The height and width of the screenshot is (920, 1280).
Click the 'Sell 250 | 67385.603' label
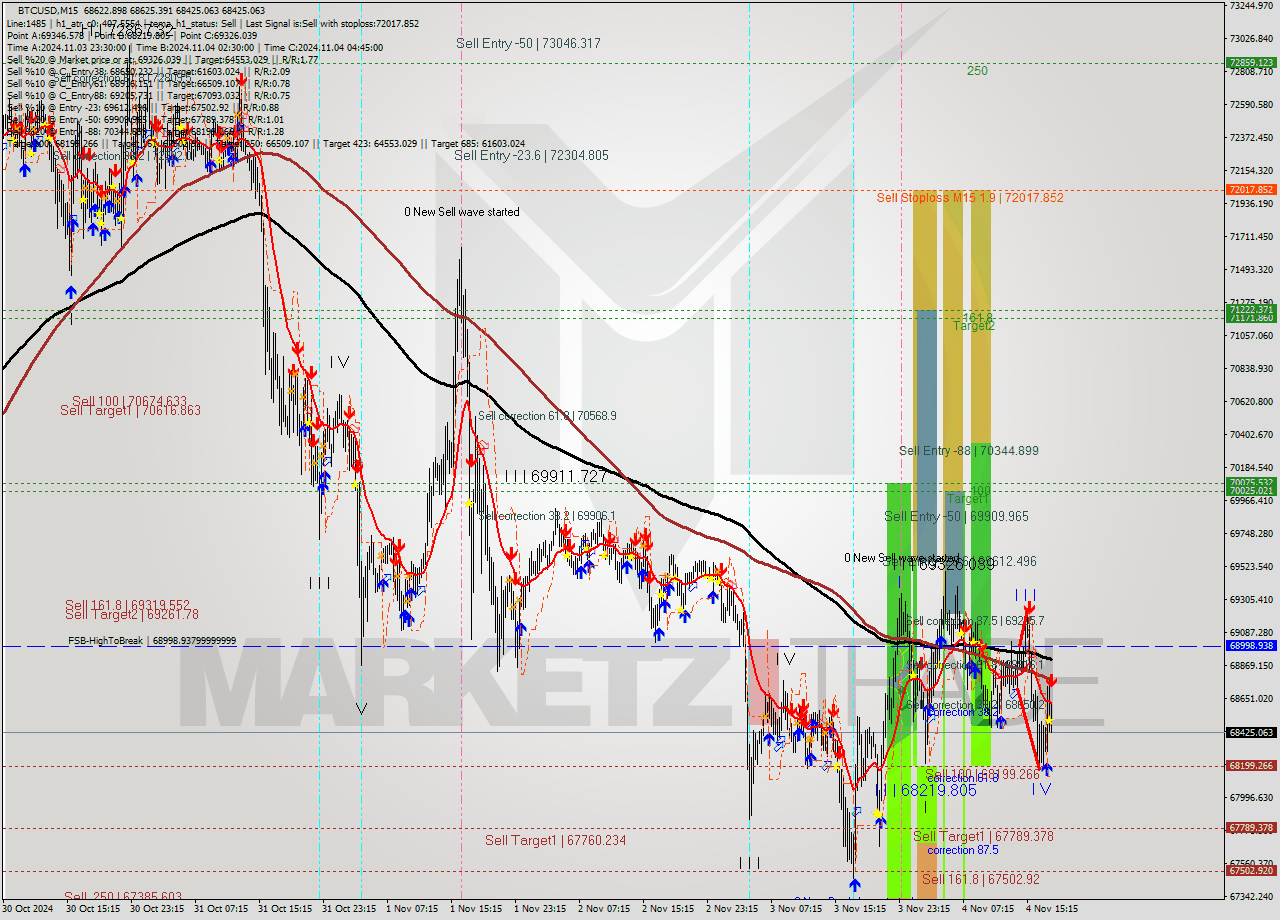pyautogui.click(x=123, y=897)
